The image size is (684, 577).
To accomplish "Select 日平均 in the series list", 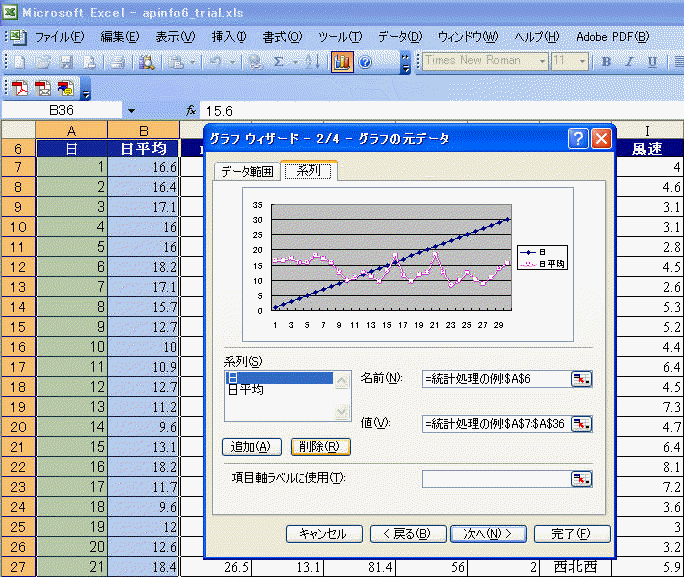I will 246,390.
